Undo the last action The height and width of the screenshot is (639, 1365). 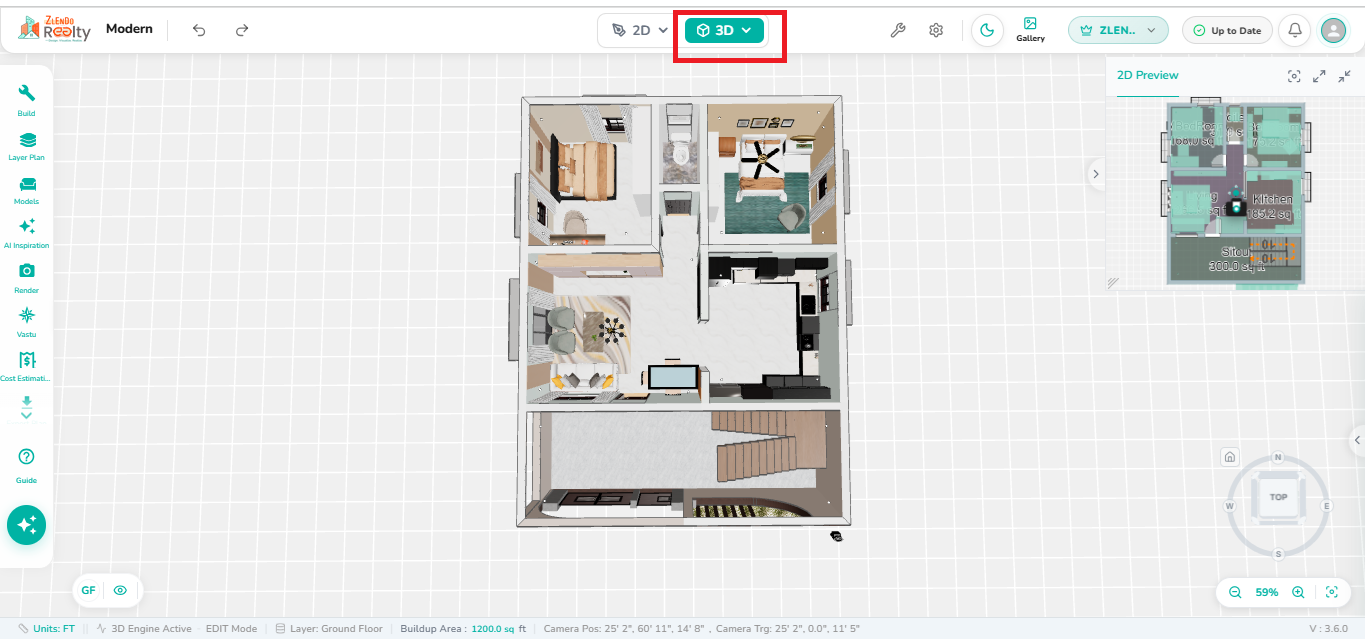coord(199,30)
